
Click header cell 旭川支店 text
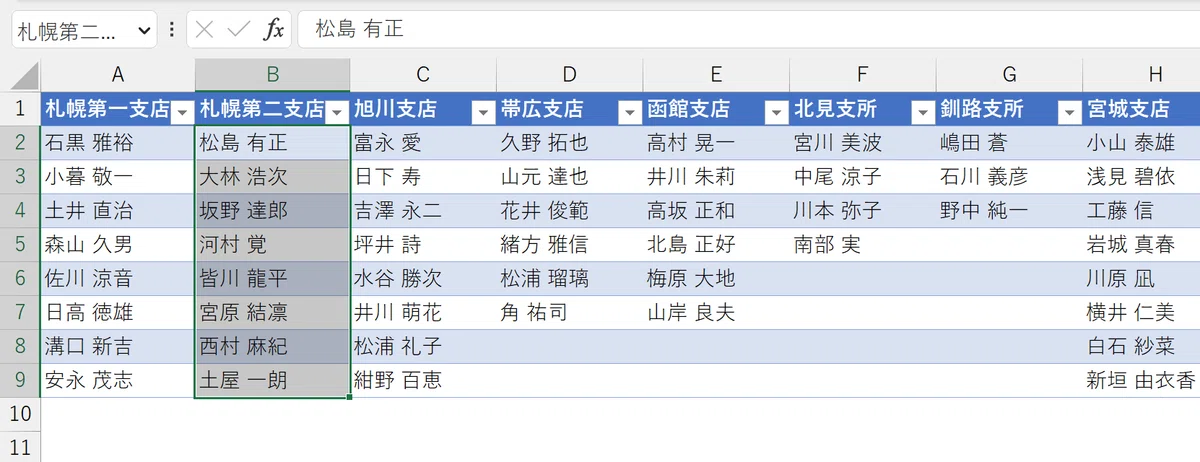click(x=395, y=109)
